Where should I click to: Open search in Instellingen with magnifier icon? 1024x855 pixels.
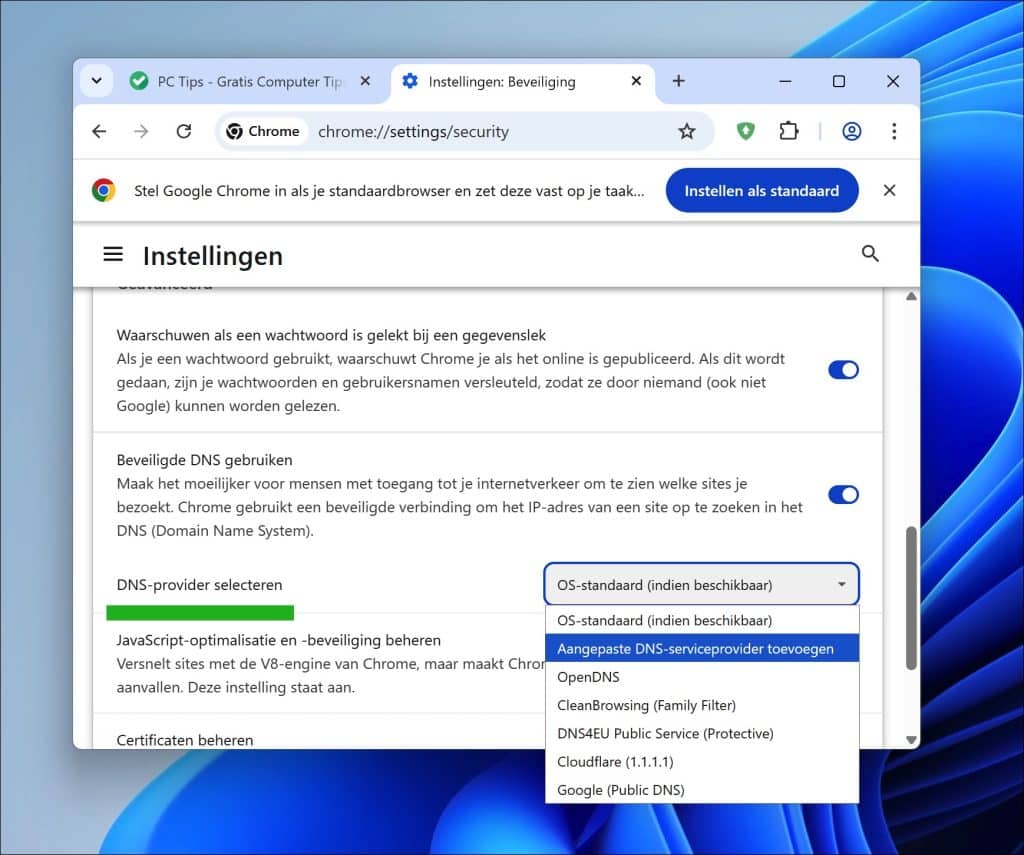(x=870, y=253)
